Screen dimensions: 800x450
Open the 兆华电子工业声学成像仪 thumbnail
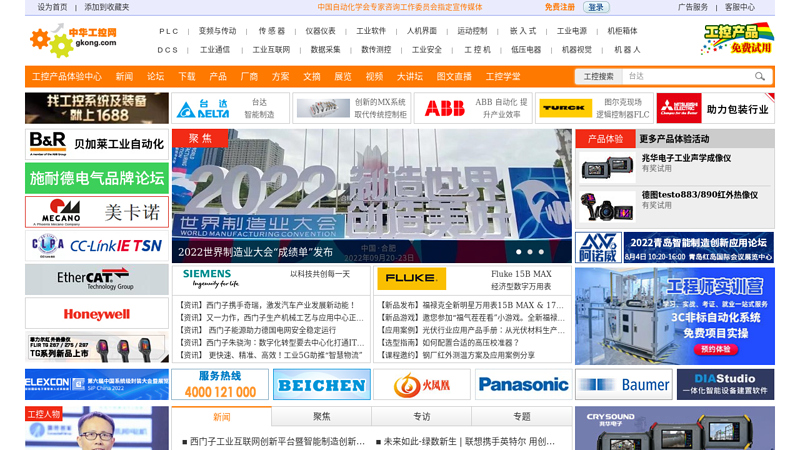[x=607, y=167]
